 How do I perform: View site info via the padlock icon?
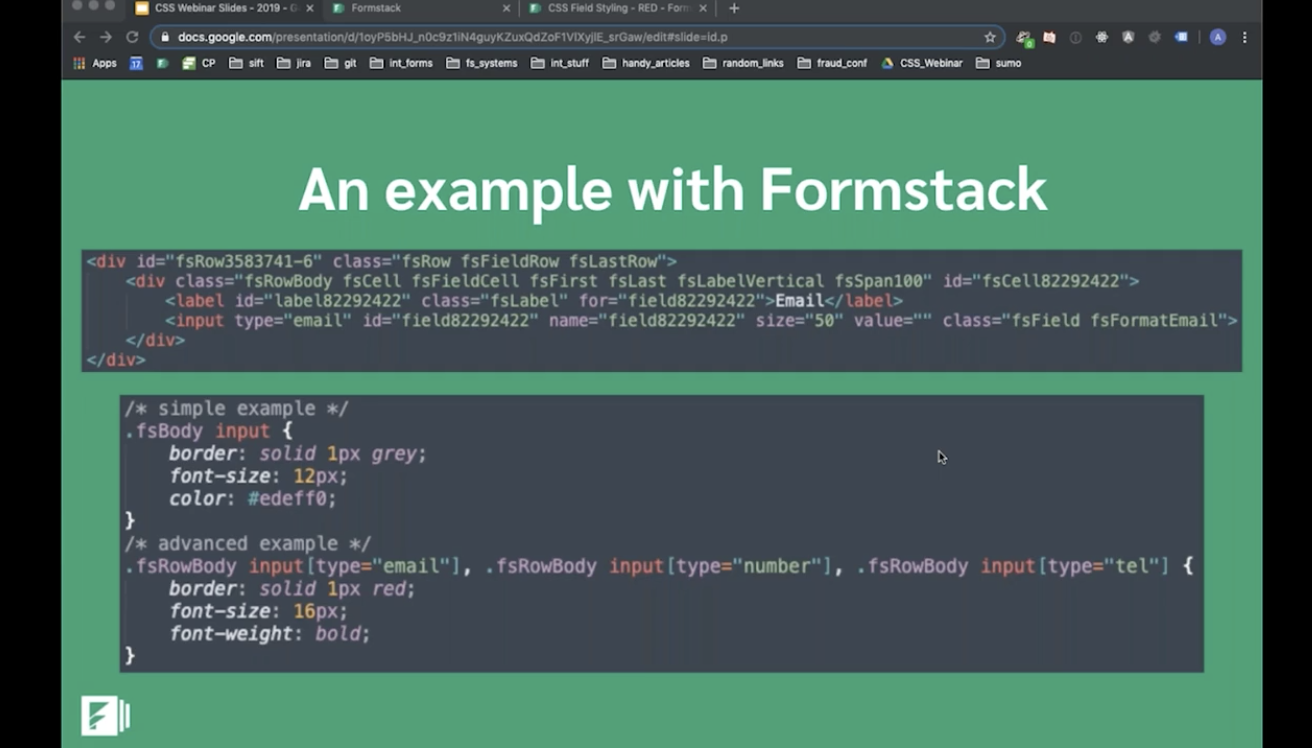(x=165, y=37)
